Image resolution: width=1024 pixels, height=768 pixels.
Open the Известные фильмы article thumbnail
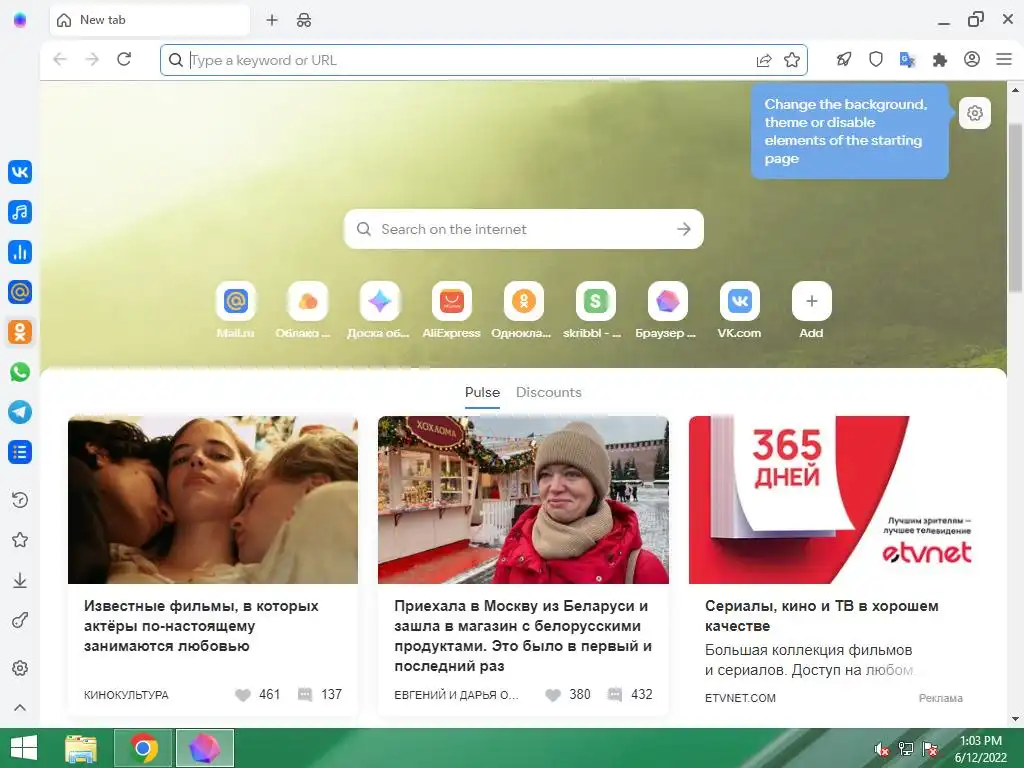tap(213, 500)
